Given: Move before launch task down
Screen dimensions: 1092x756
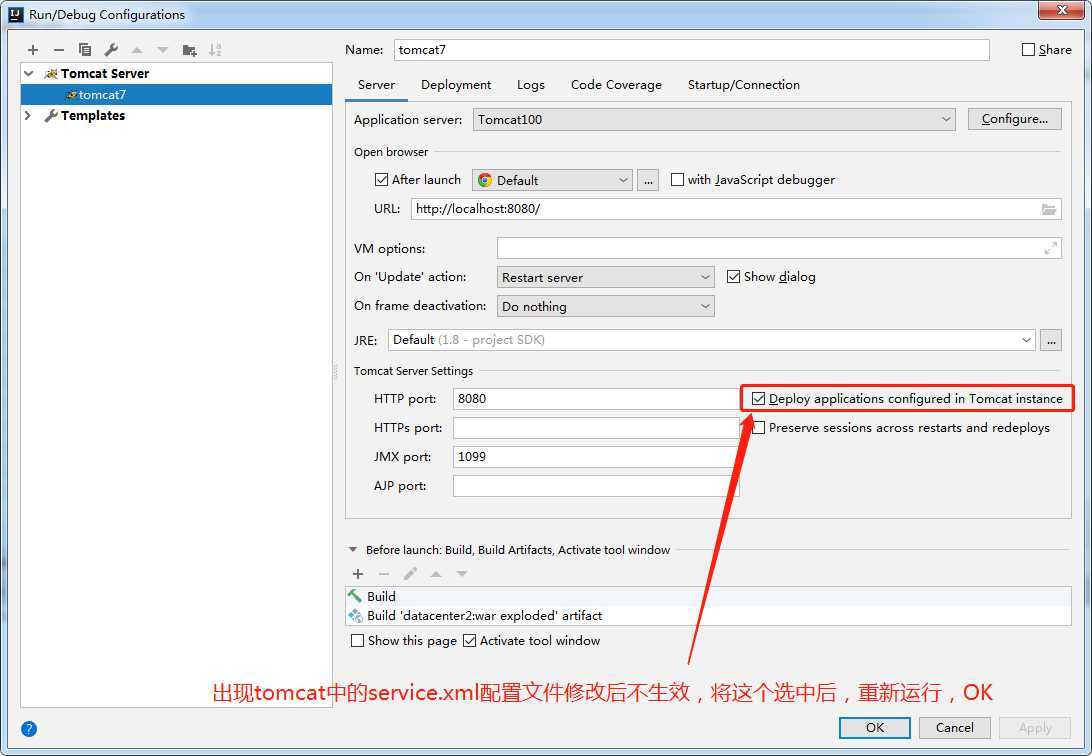Looking at the screenshot, I should pyautogui.click(x=462, y=574).
